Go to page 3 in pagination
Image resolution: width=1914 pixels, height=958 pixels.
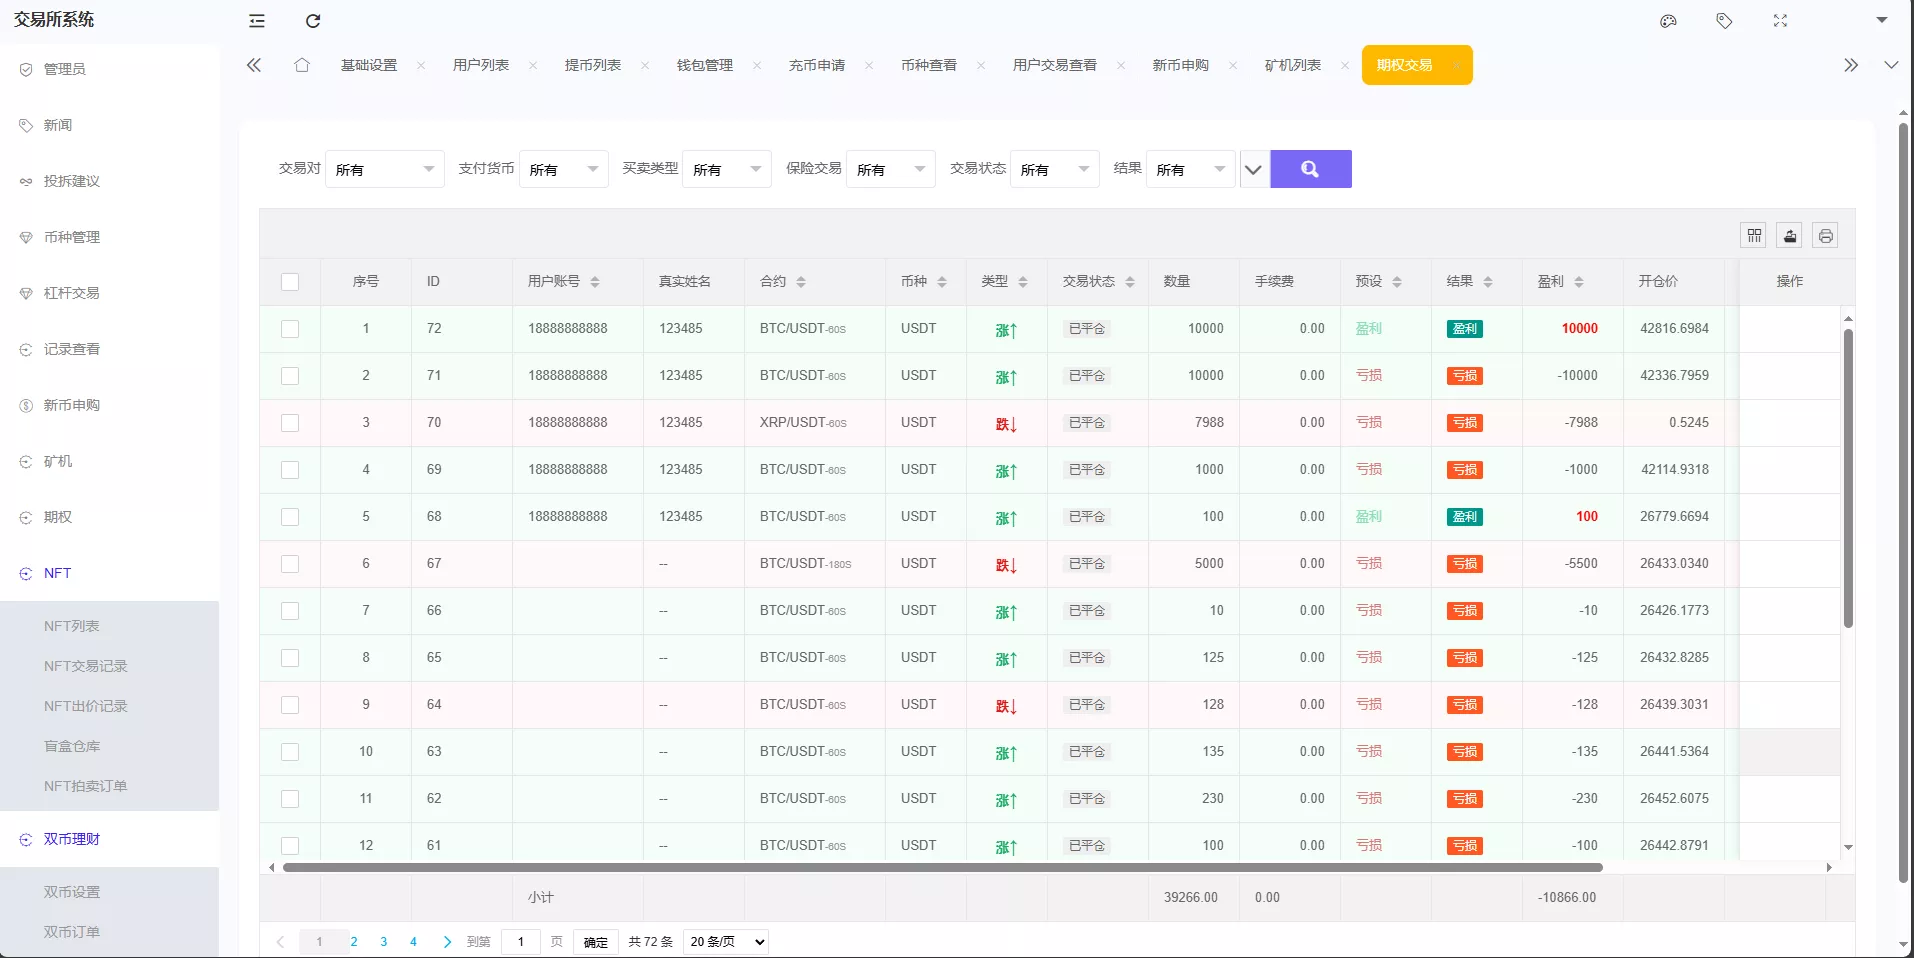(x=383, y=941)
